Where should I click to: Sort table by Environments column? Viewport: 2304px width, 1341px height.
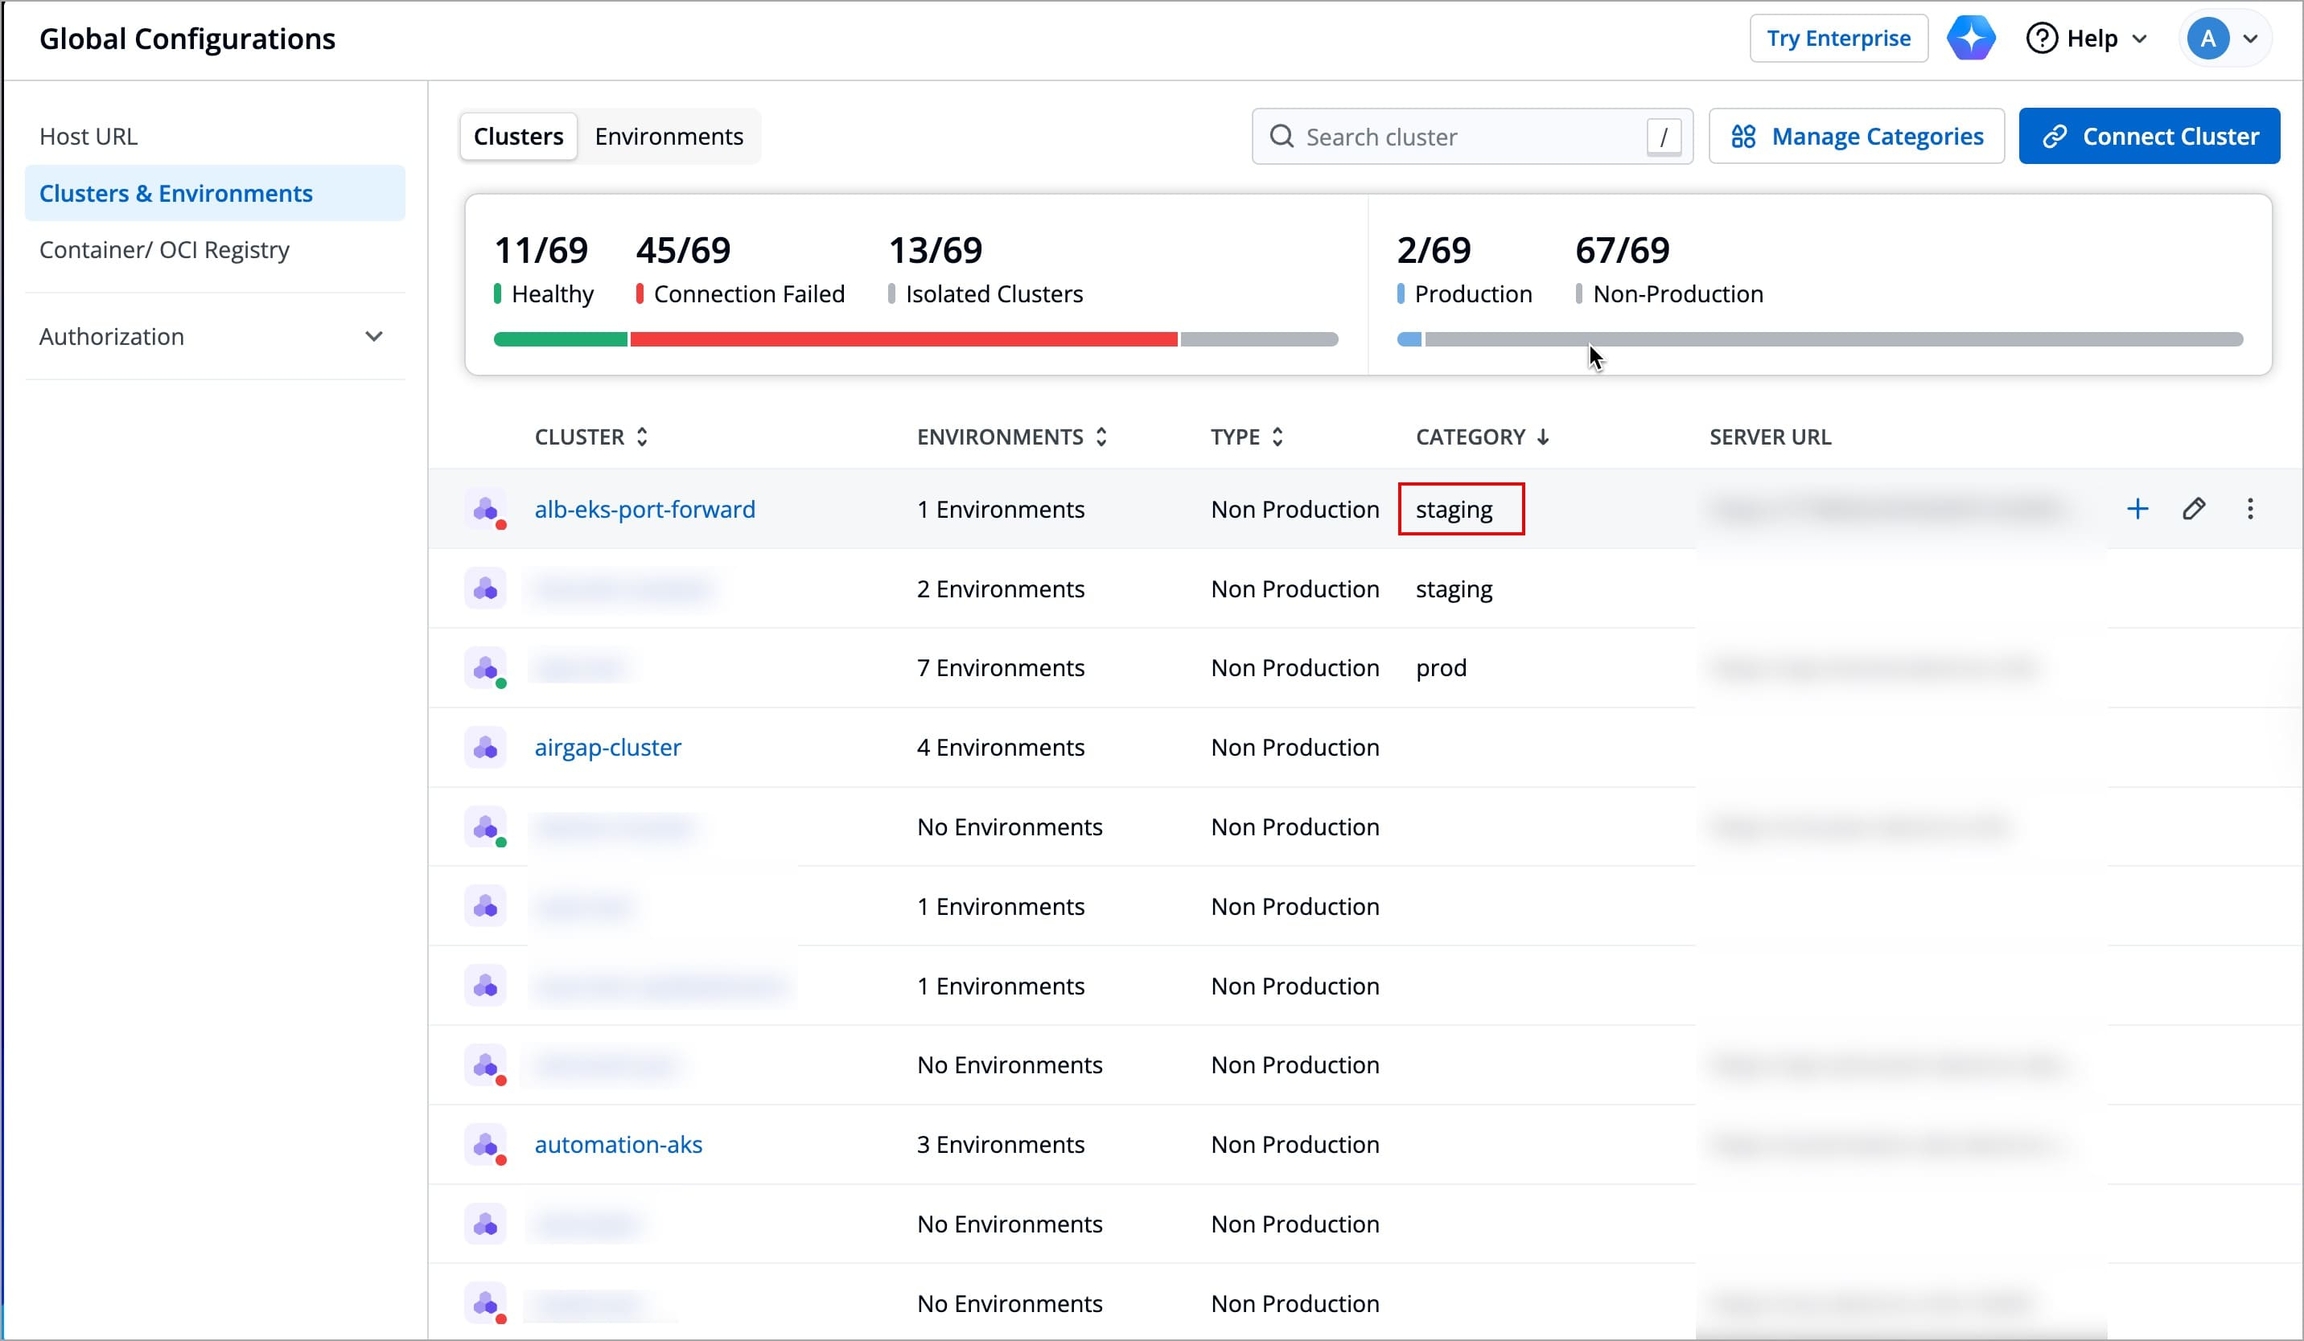pyautogui.click(x=1011, y=437)
